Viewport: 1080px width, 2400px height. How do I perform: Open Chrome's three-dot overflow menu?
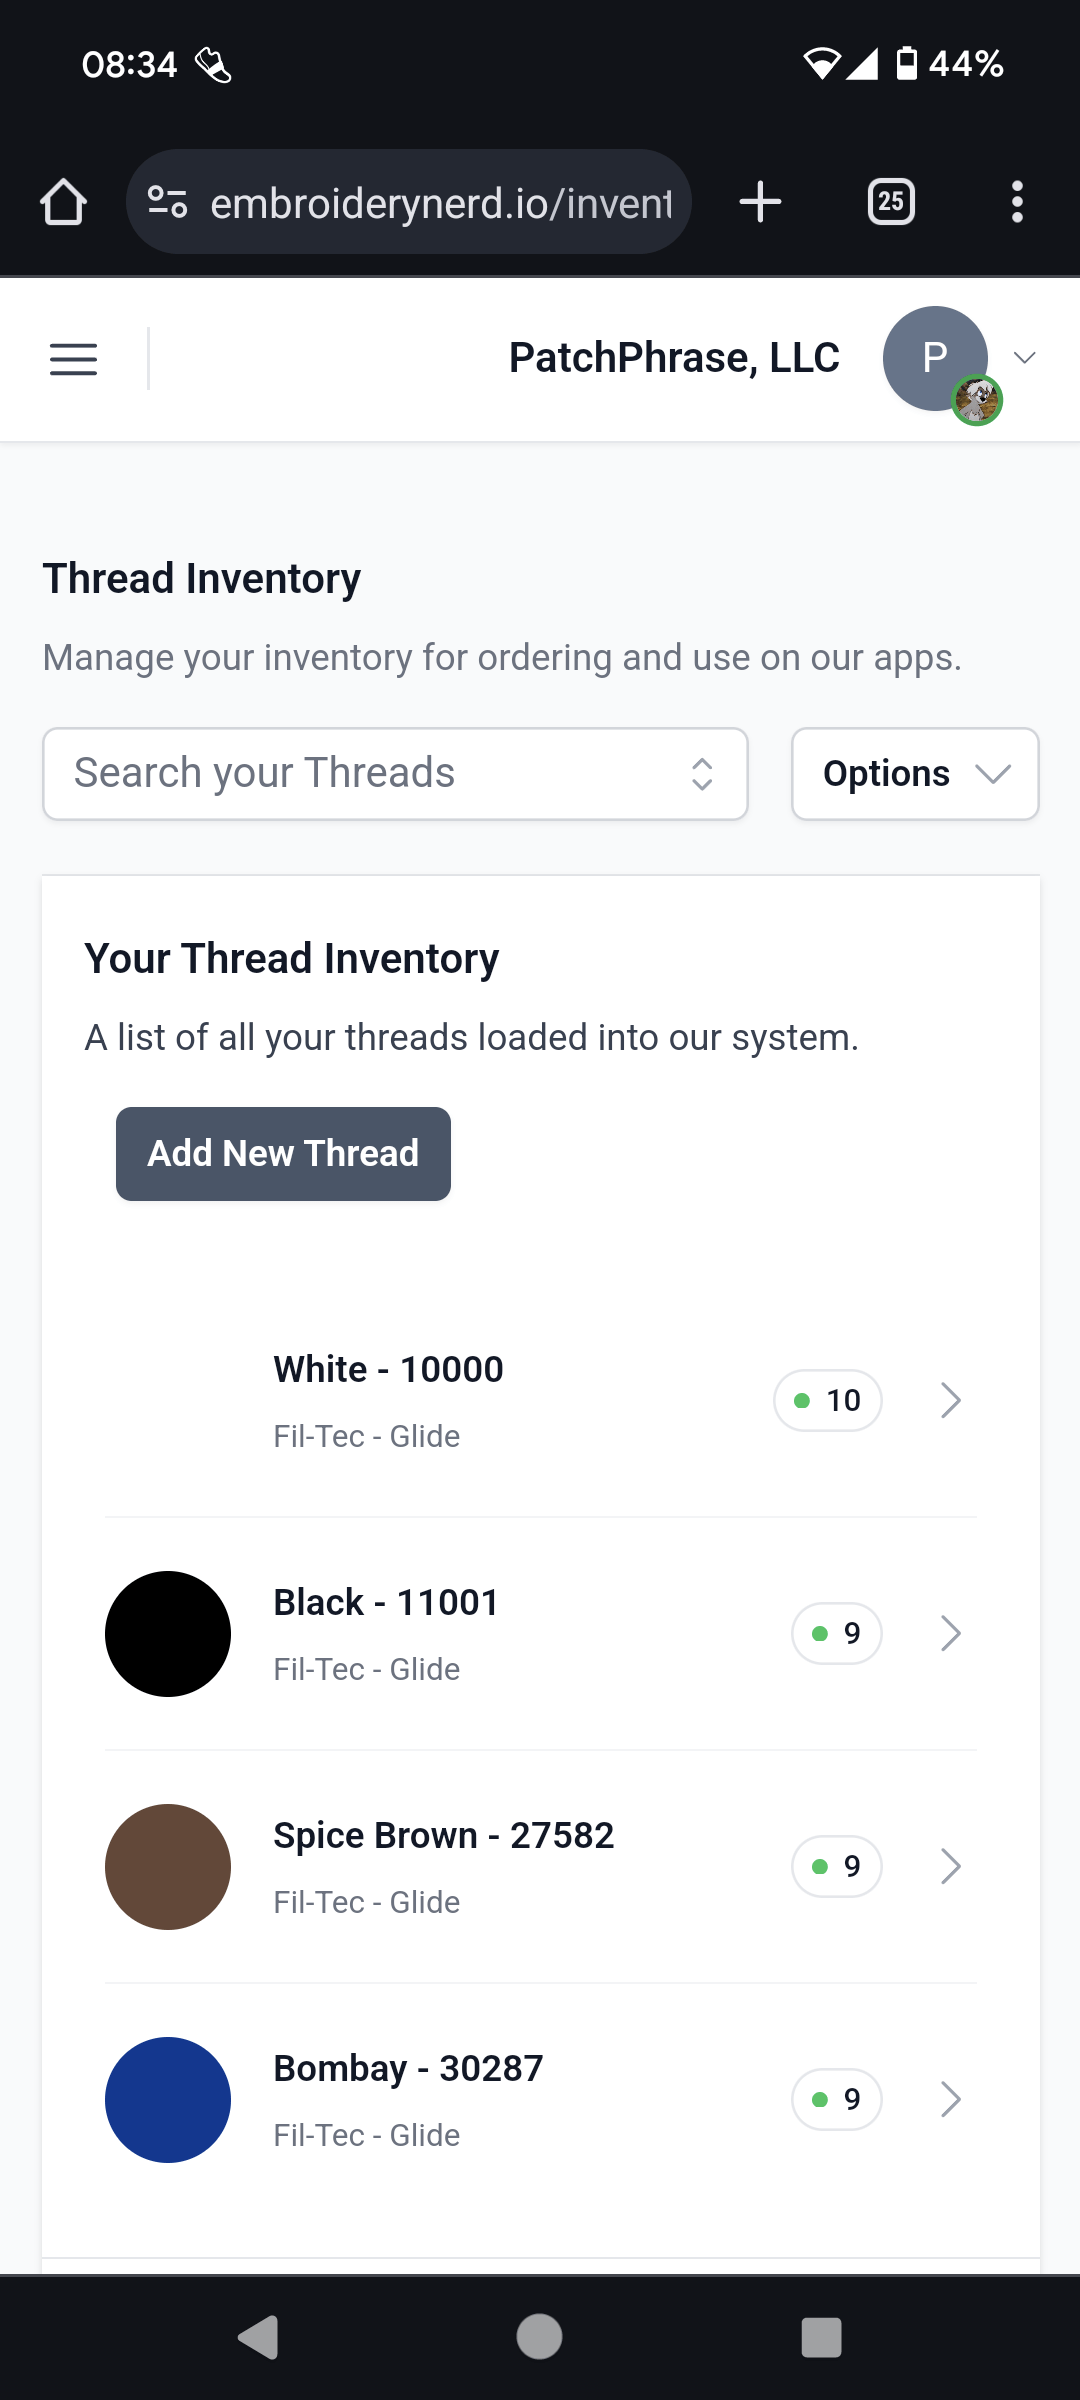point(1017,201)
